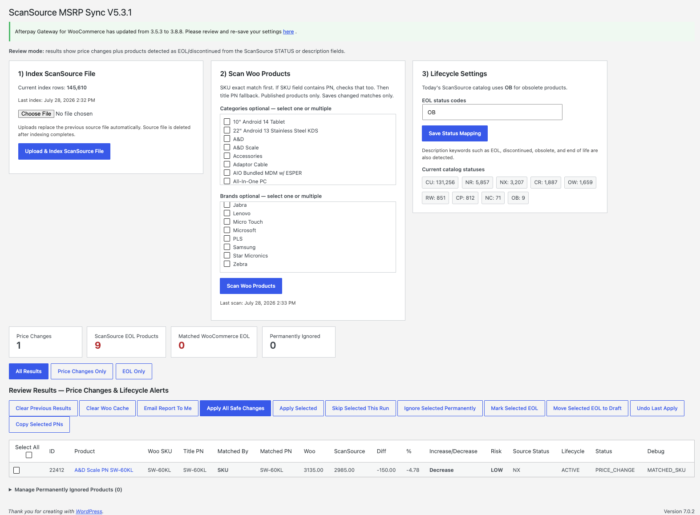Image resolution: width=700 pixels, height=515 pixels.
Task: Click the 'Decrease' cell in results row
Action: (442, 470)
